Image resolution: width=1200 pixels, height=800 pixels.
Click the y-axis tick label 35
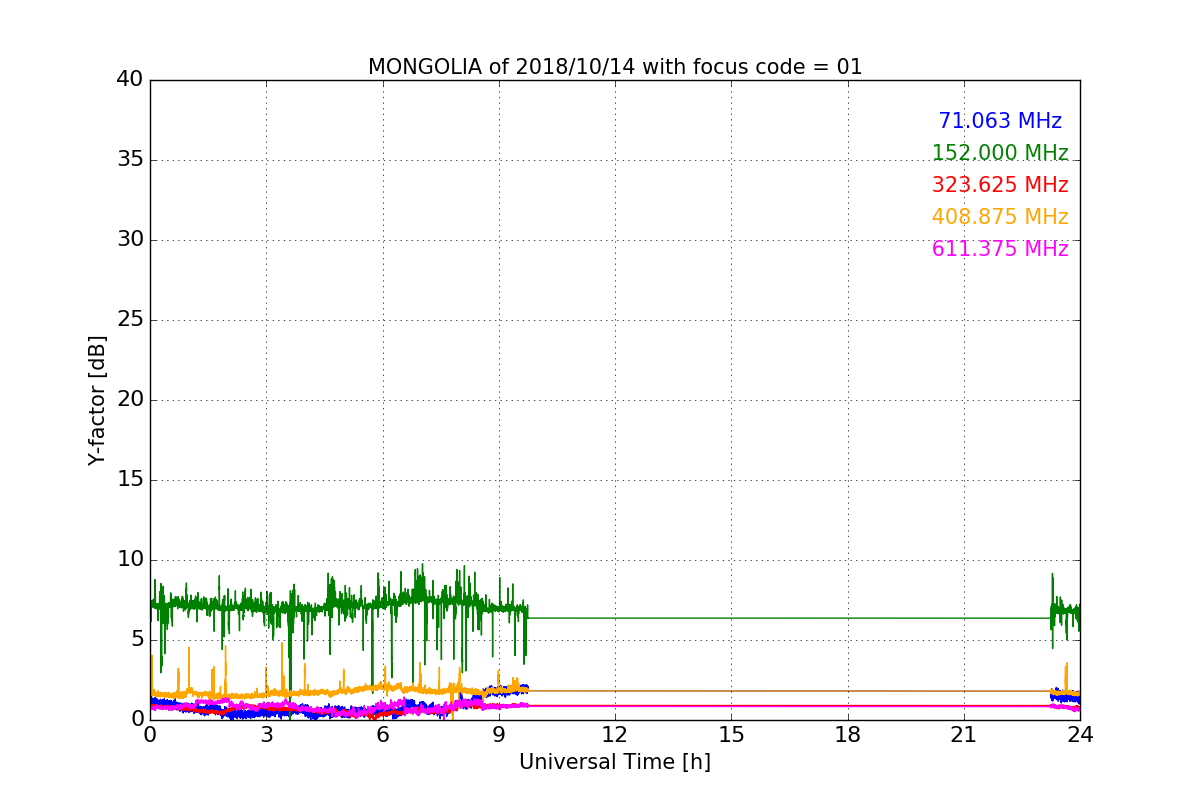[x=129, y=160]
